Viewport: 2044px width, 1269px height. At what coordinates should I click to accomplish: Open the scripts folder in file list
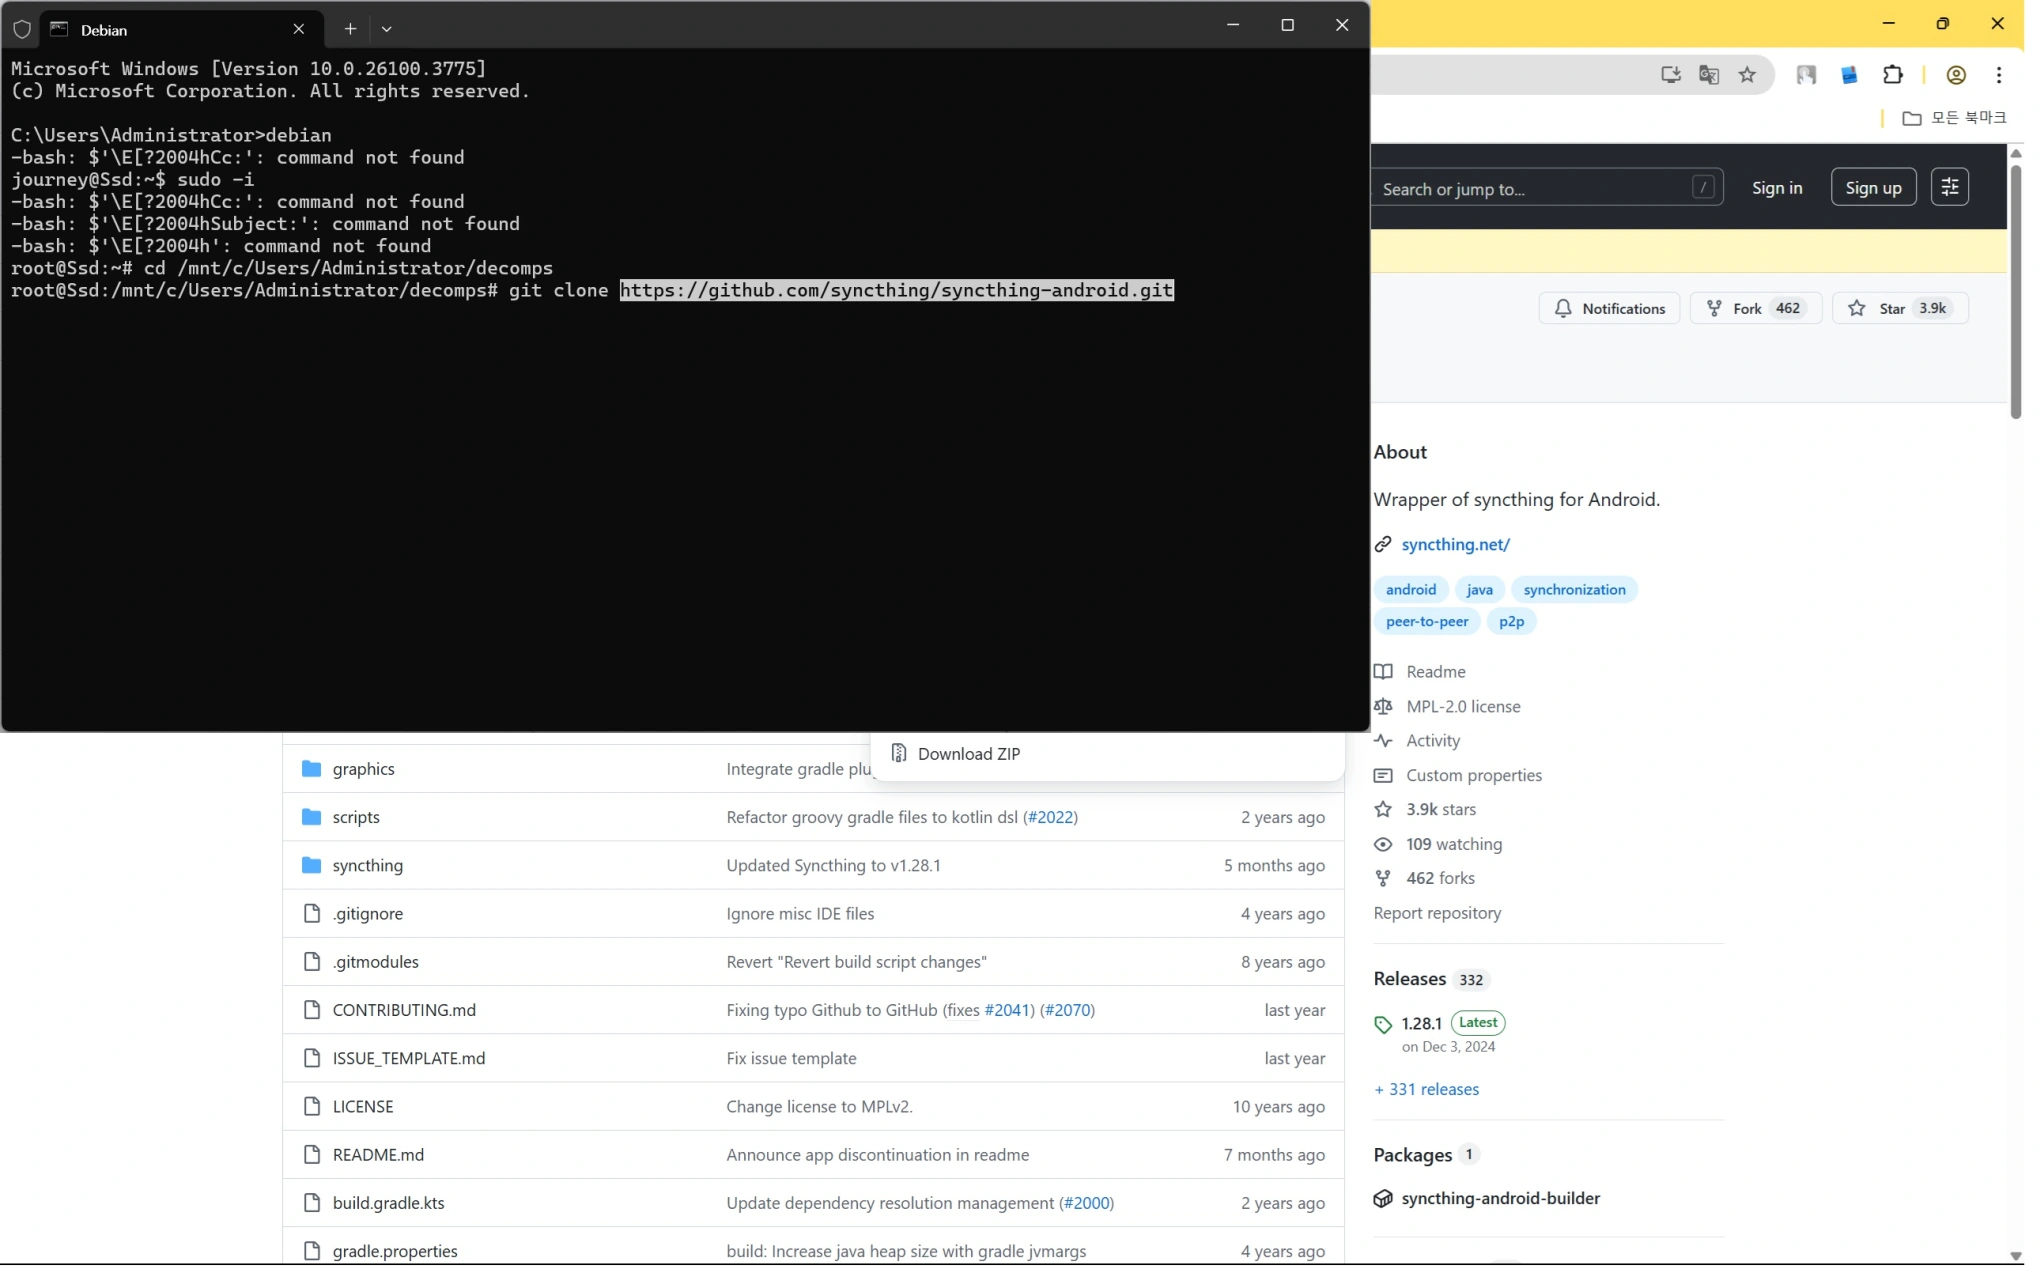click(x=356, y=818)
